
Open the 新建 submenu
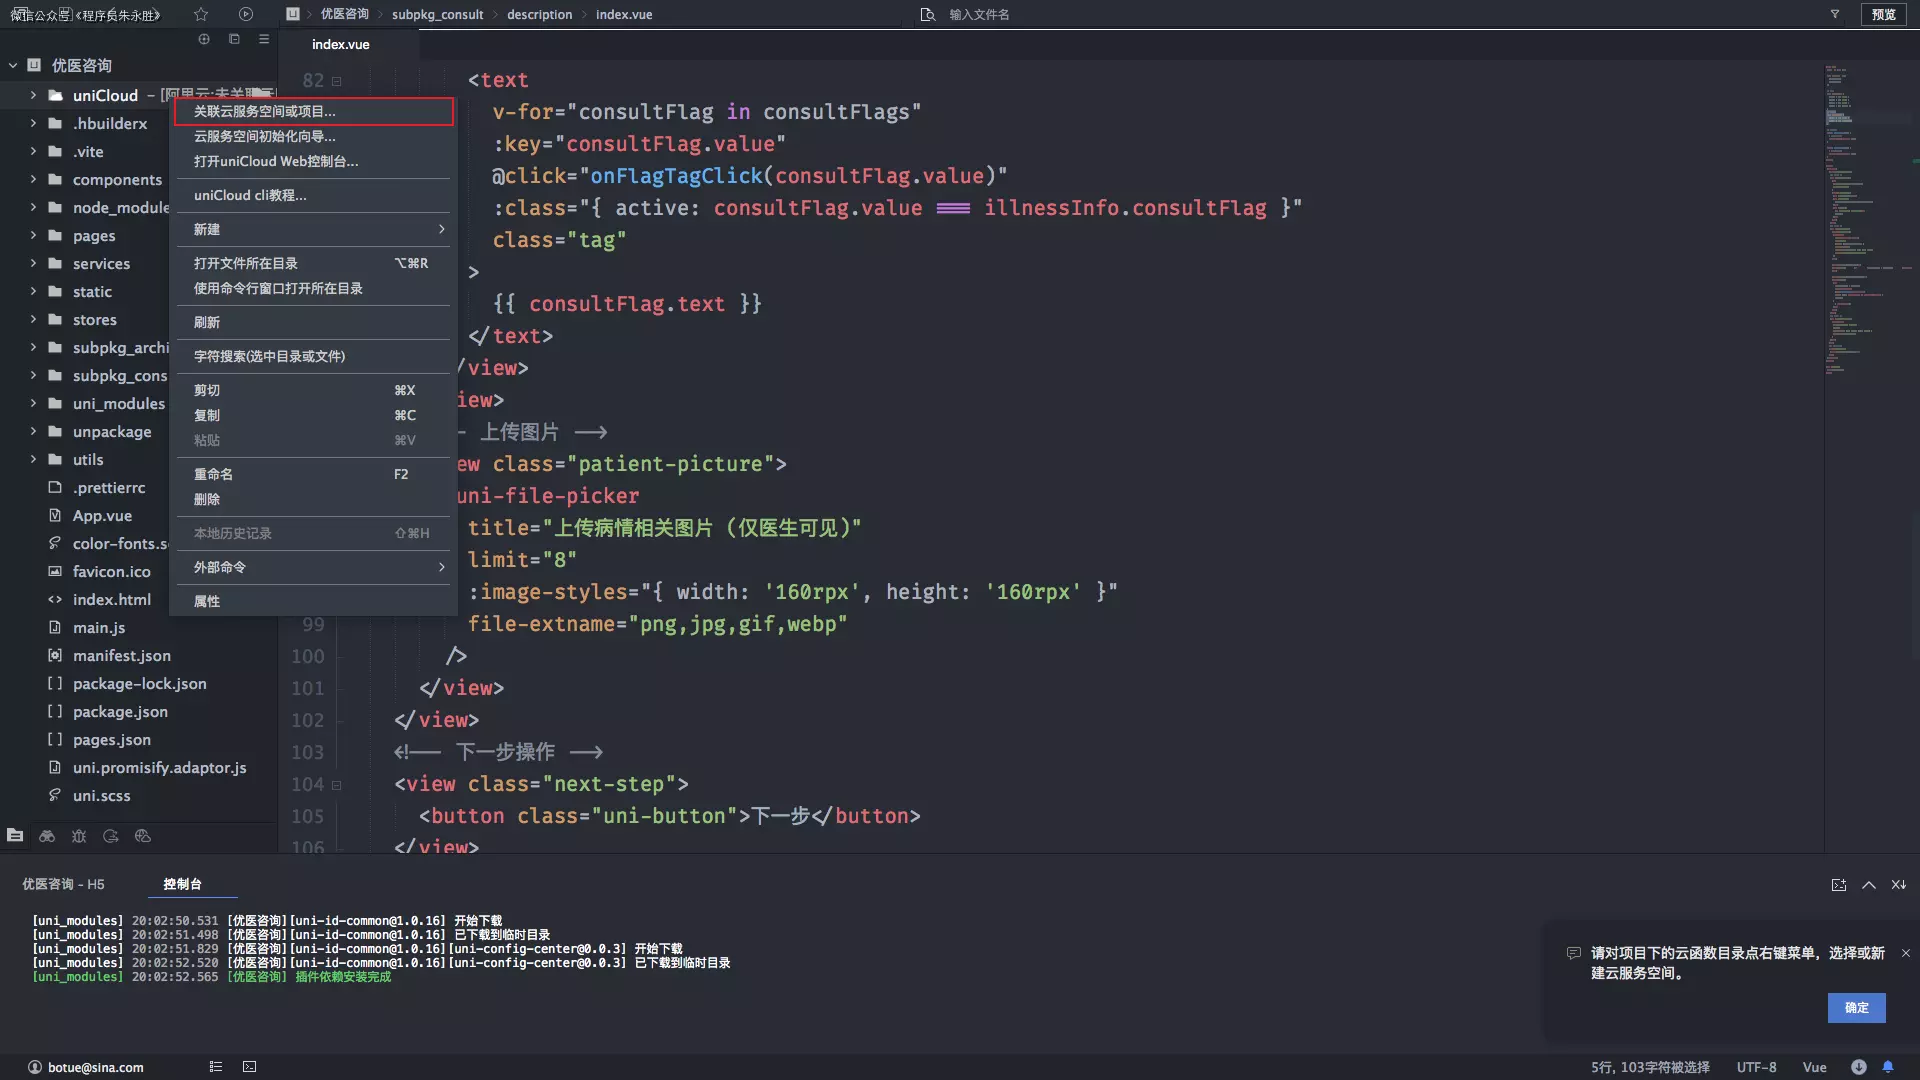(314, 229)
